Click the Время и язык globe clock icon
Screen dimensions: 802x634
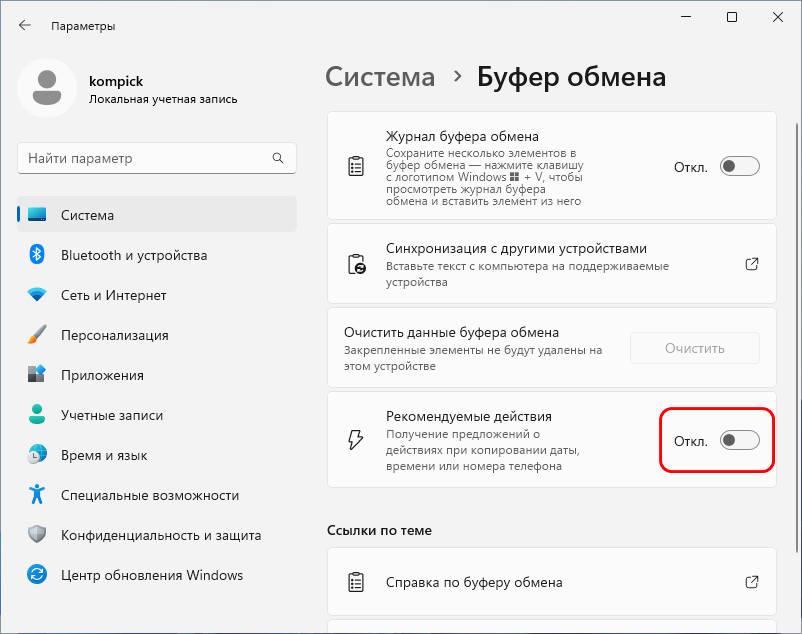click(37, 455)
